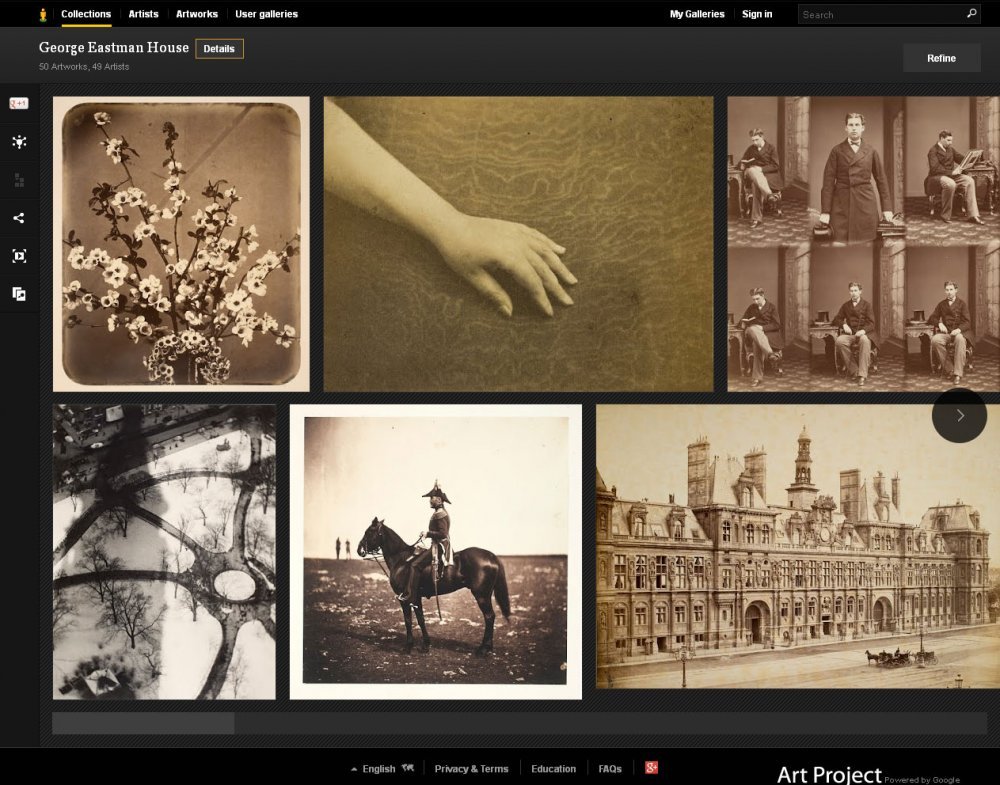The width and height of the screenshot is (1000, 785).
Task: Open the Privacy & Terms link
Action: (x=471, y=768)
